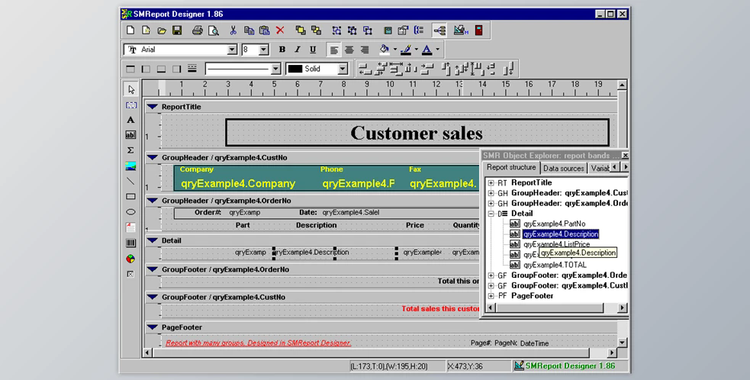Click the design area's right scroll arrow
This screenshot has width=750, height=380.
[612, 353]
